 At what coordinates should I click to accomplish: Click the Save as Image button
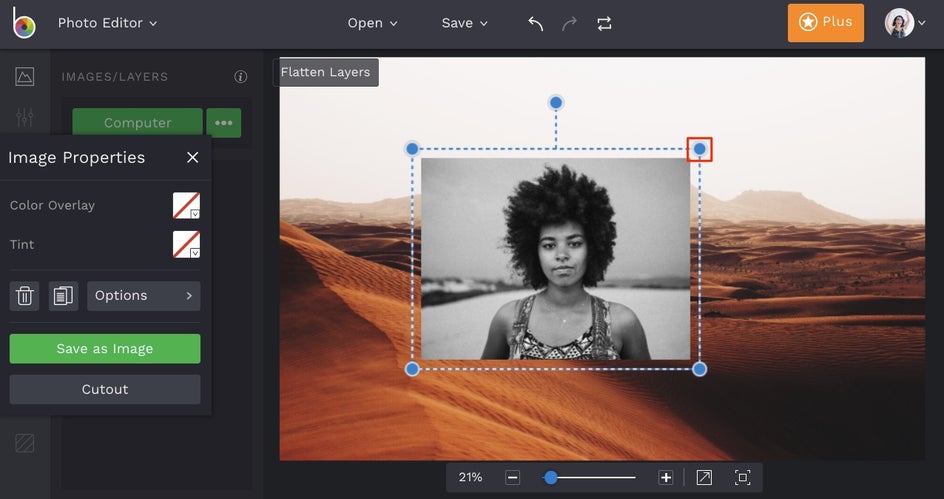coord(105,349)
